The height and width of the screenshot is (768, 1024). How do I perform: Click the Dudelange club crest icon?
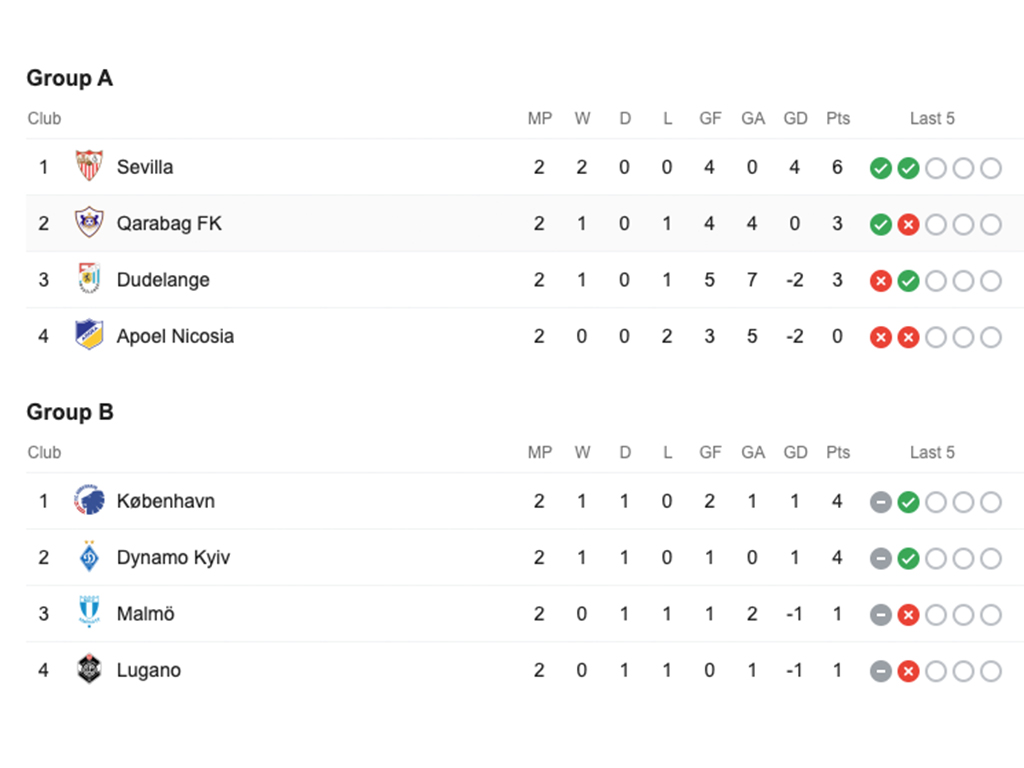(89, 280)
